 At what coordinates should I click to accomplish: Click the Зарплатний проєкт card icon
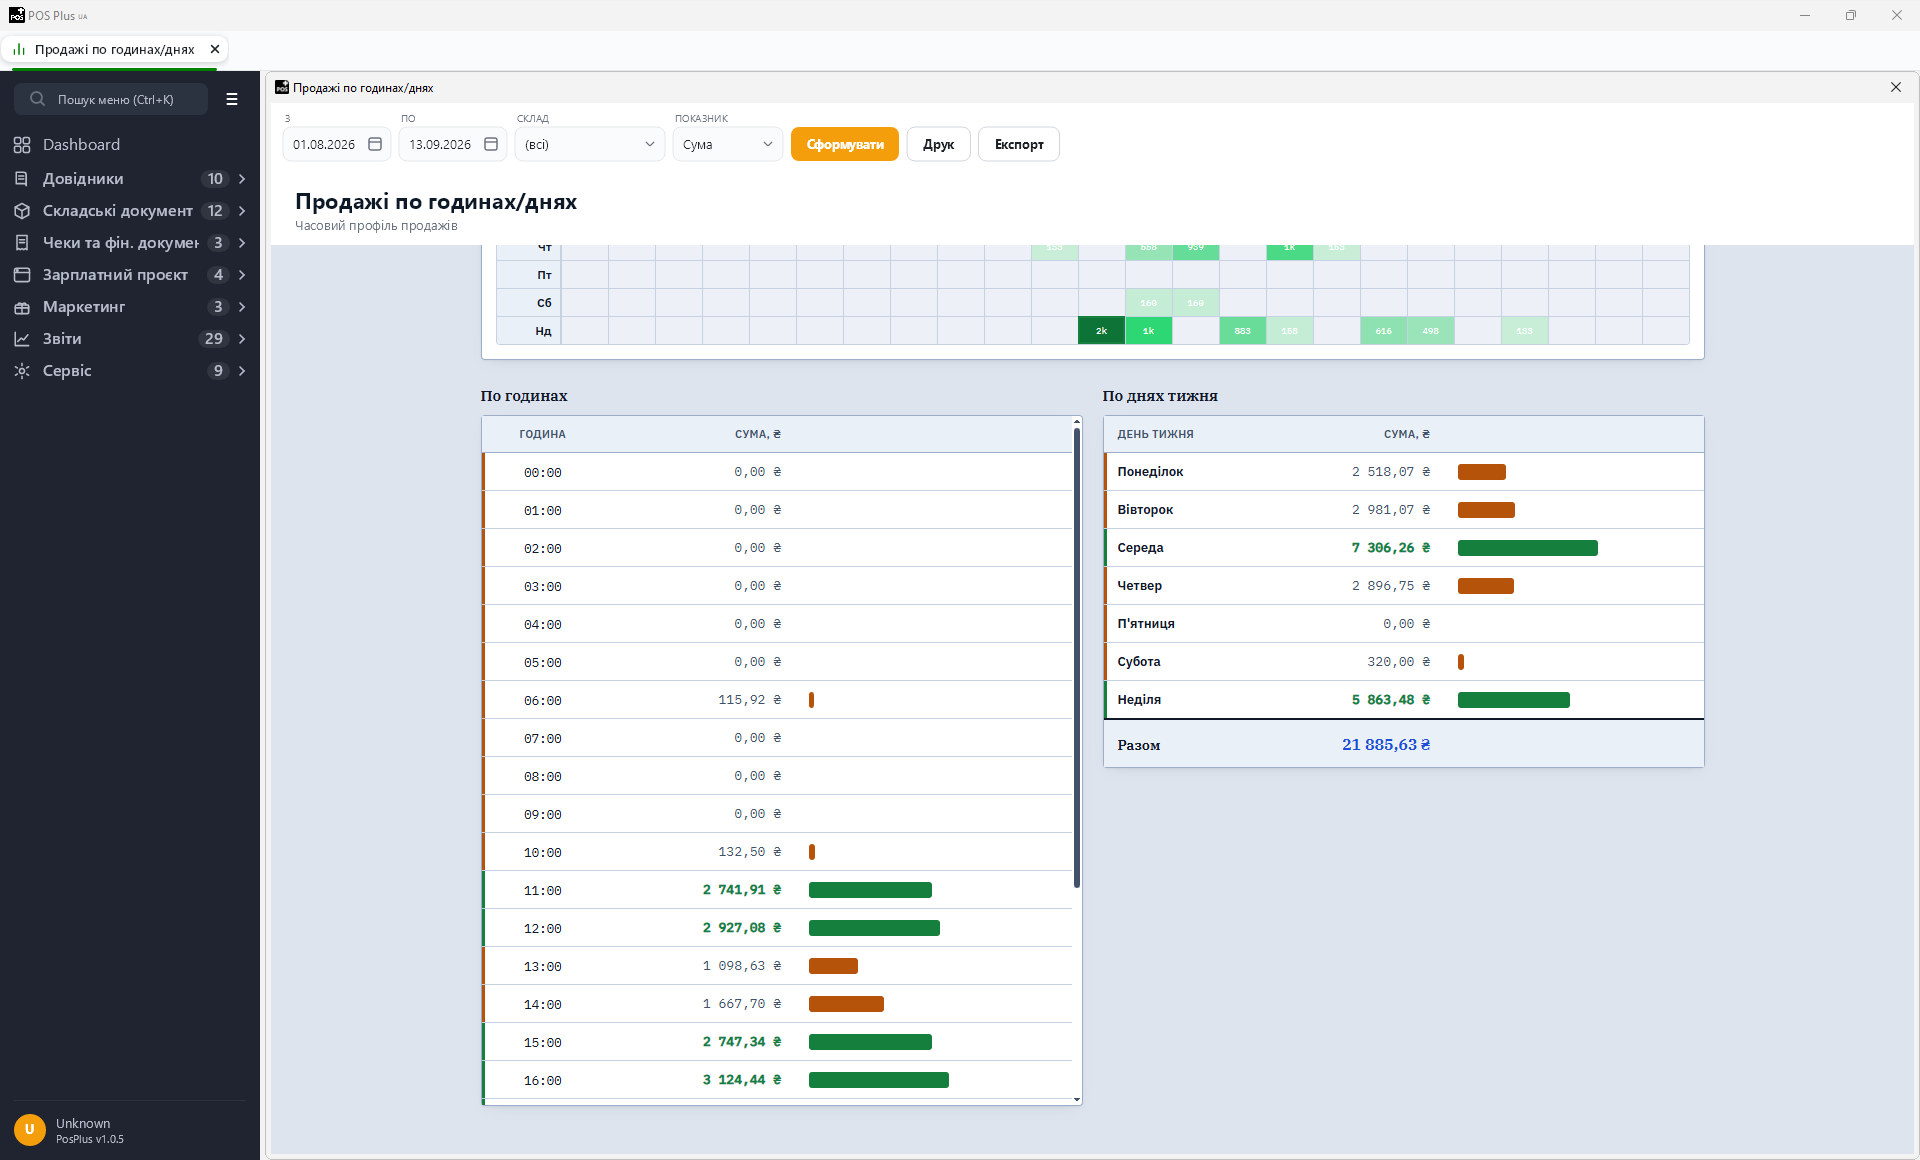click(x=22, y=275)
